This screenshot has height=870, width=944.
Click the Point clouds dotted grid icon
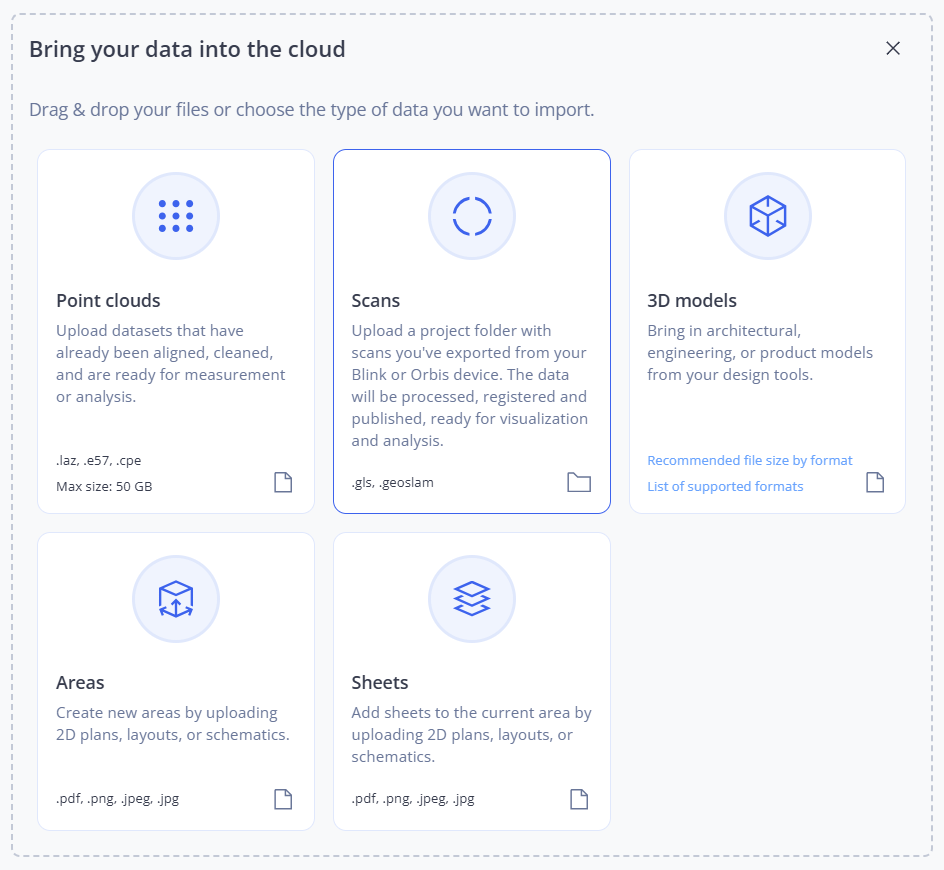tap(176, 216)
